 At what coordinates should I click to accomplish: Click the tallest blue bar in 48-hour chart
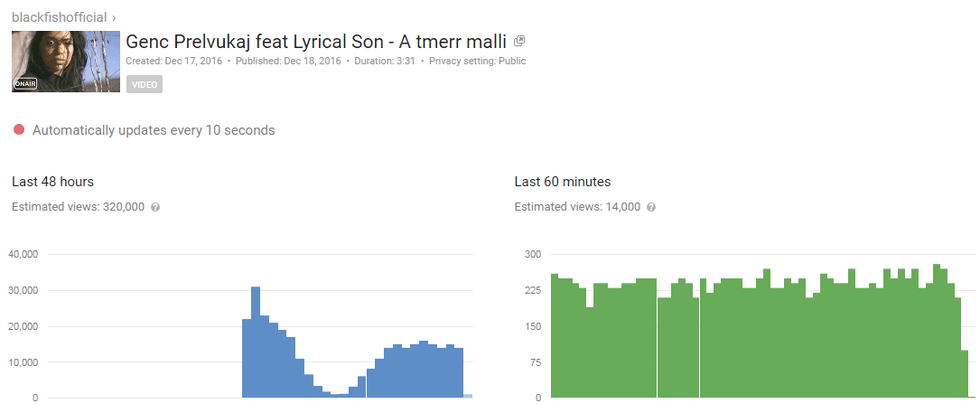click(255, 340)
